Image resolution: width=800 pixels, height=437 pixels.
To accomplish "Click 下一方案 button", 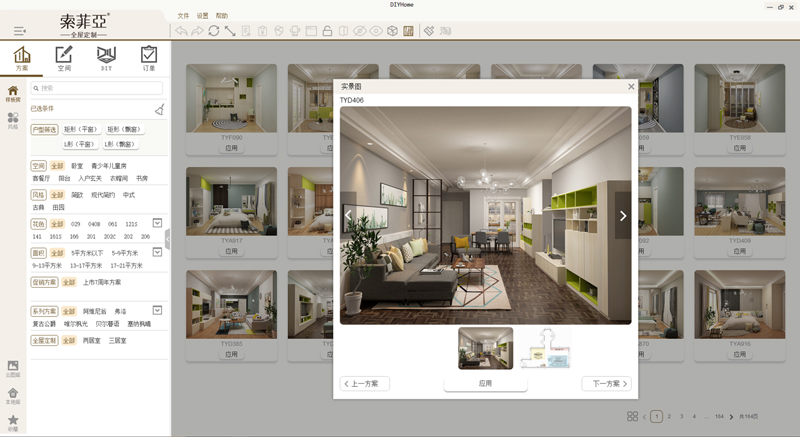I will 607,384.
